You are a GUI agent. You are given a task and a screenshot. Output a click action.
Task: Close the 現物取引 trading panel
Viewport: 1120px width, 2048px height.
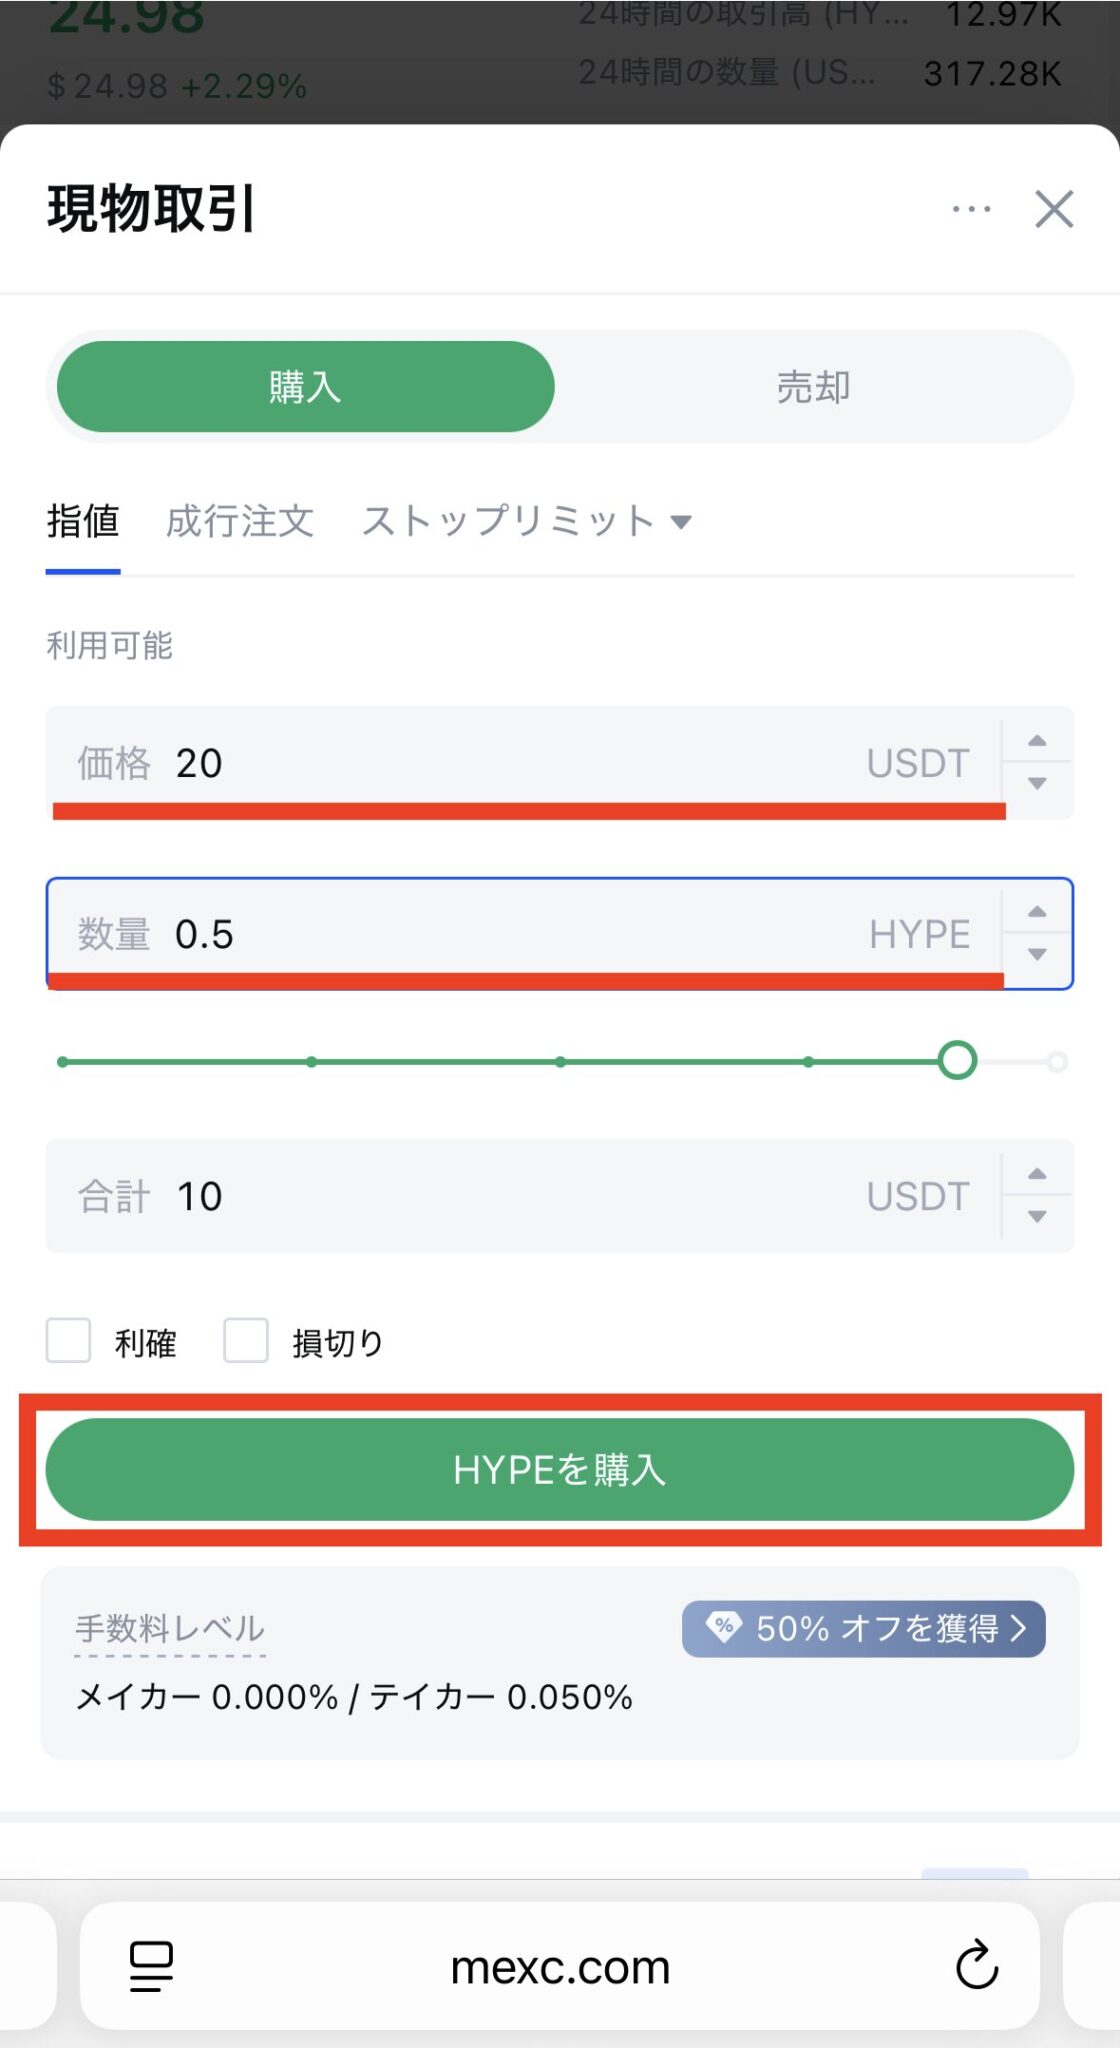click(x=1053, y=209)
